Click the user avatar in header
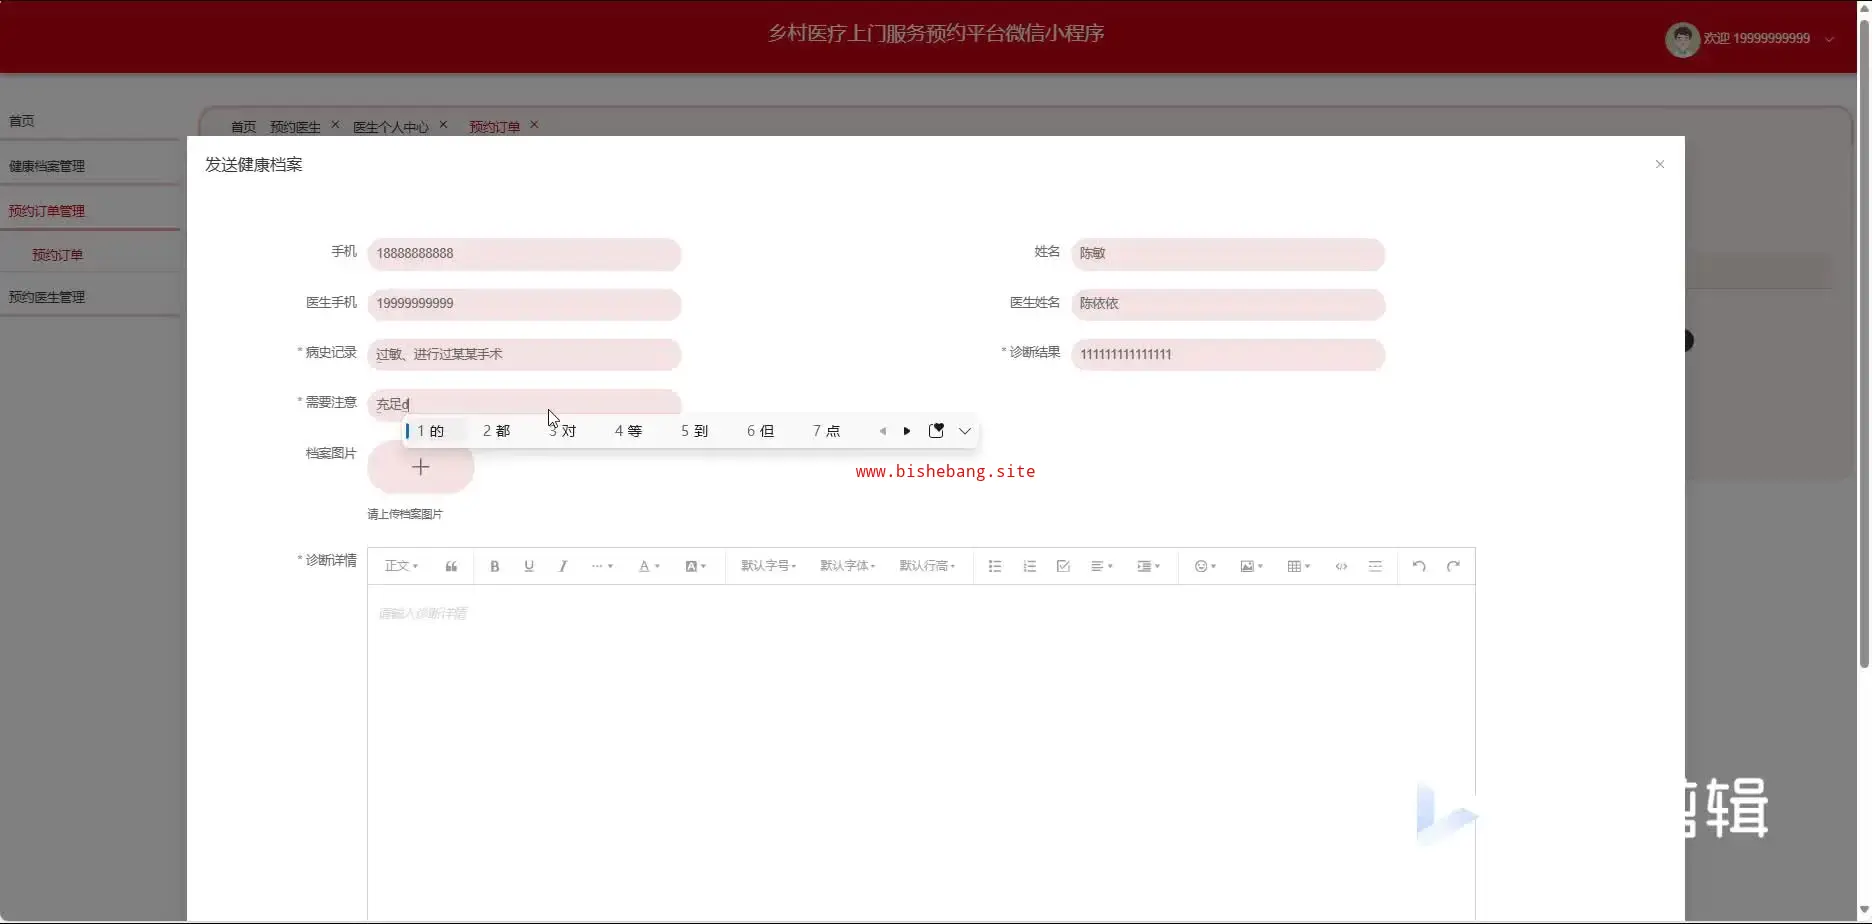1872x924 pixels. point(1682,39)
